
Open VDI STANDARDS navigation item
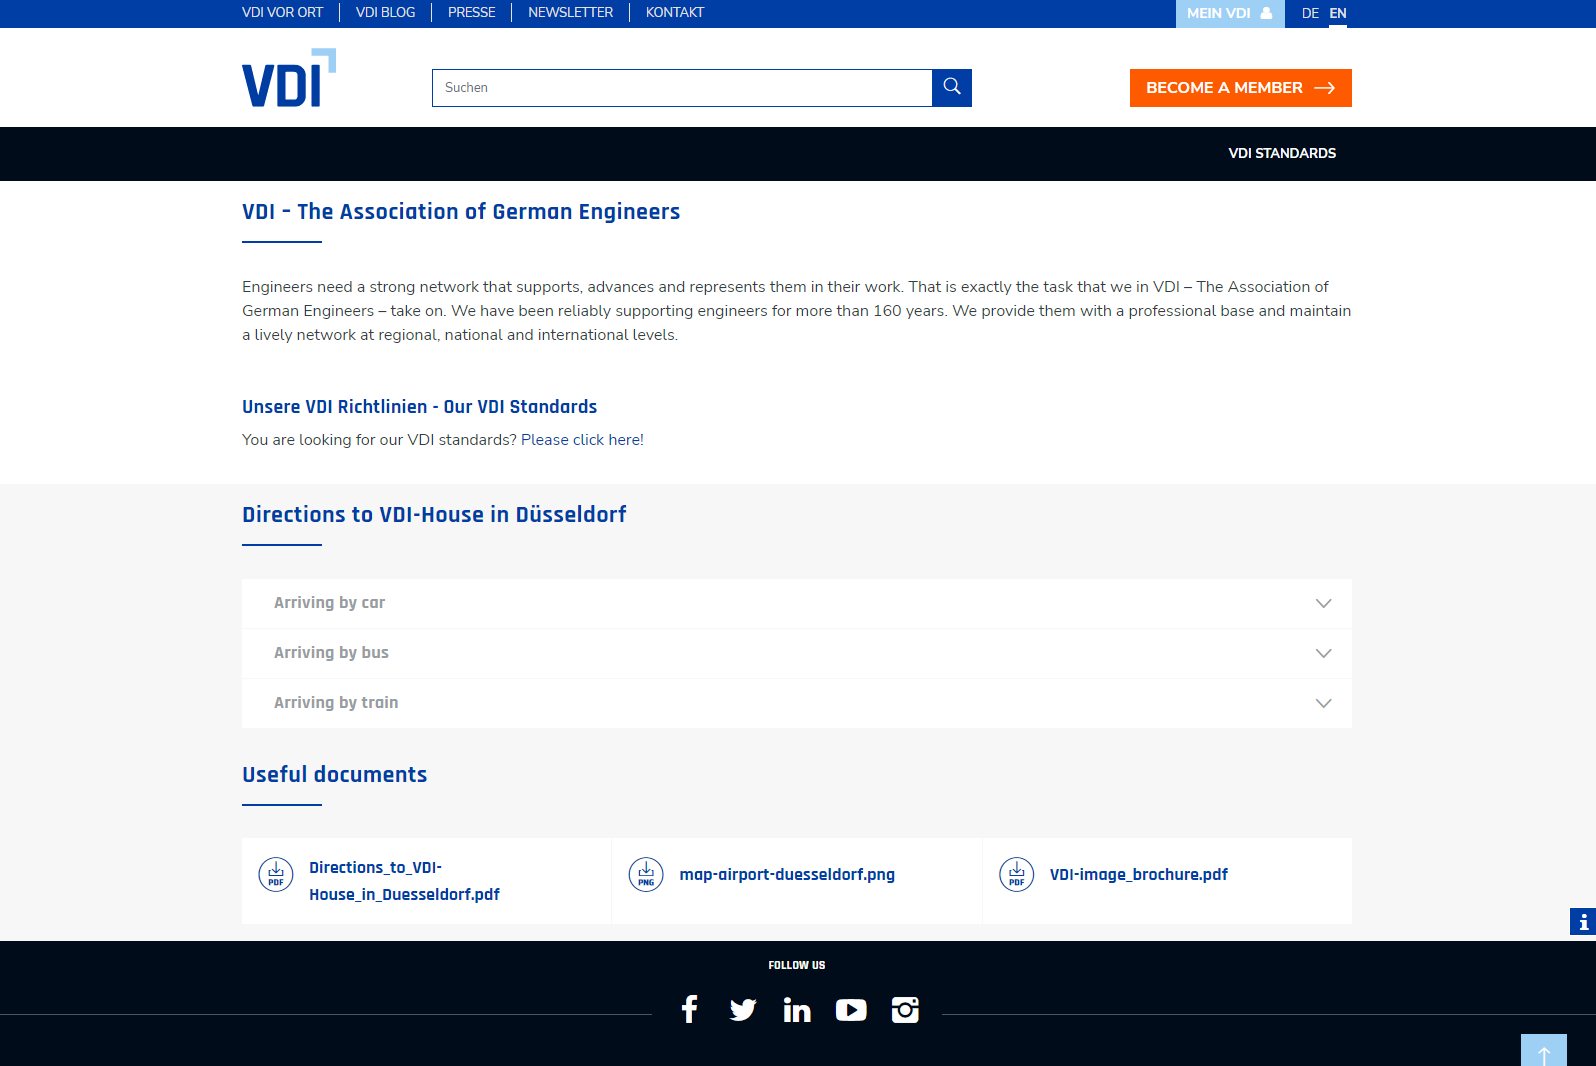[1282, 153]
